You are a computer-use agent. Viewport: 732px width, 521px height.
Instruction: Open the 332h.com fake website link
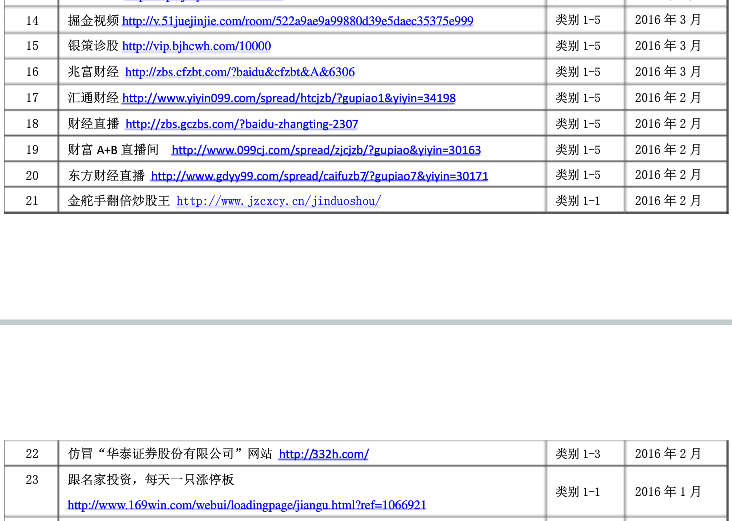coord(323,454)
